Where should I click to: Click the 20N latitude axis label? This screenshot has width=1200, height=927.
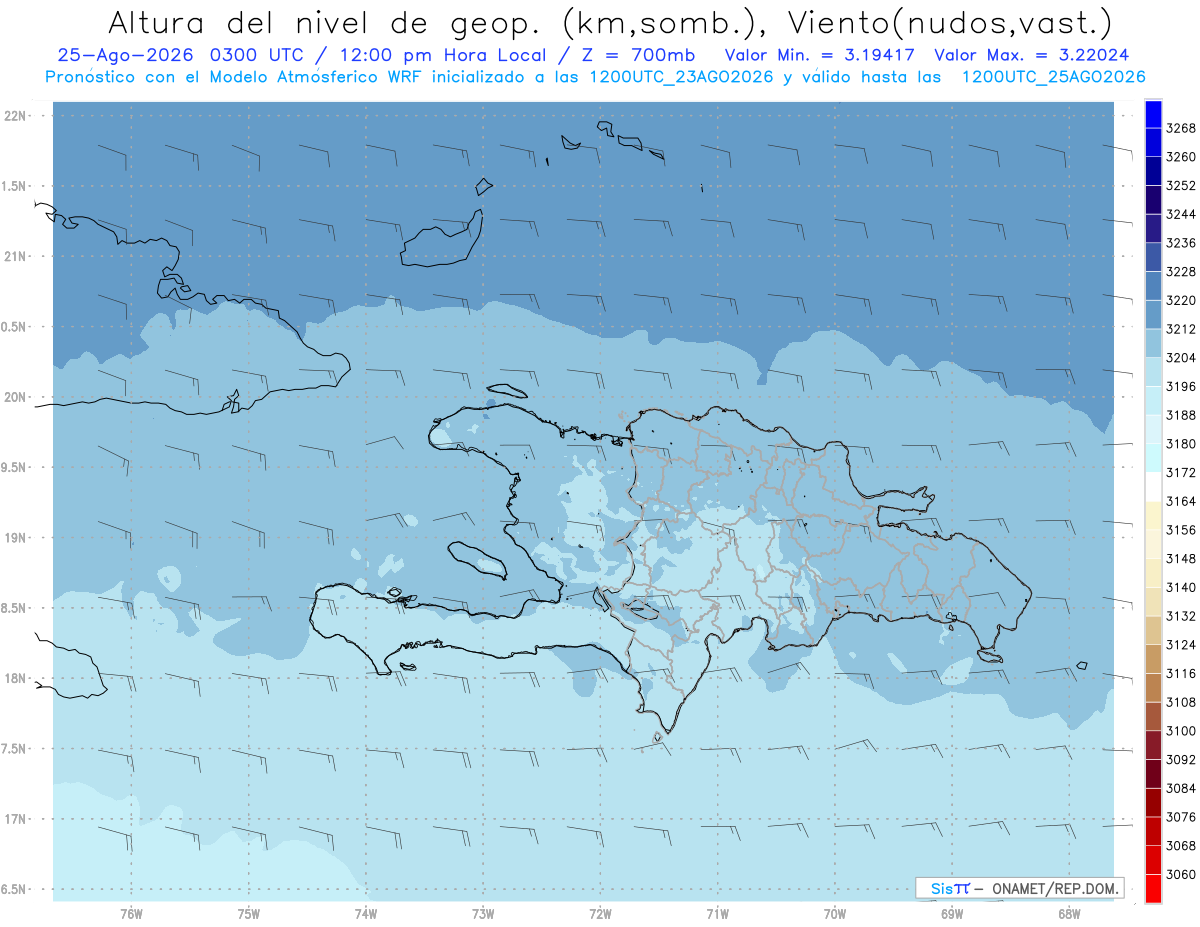pyautogui.click(x=15, y=397)
